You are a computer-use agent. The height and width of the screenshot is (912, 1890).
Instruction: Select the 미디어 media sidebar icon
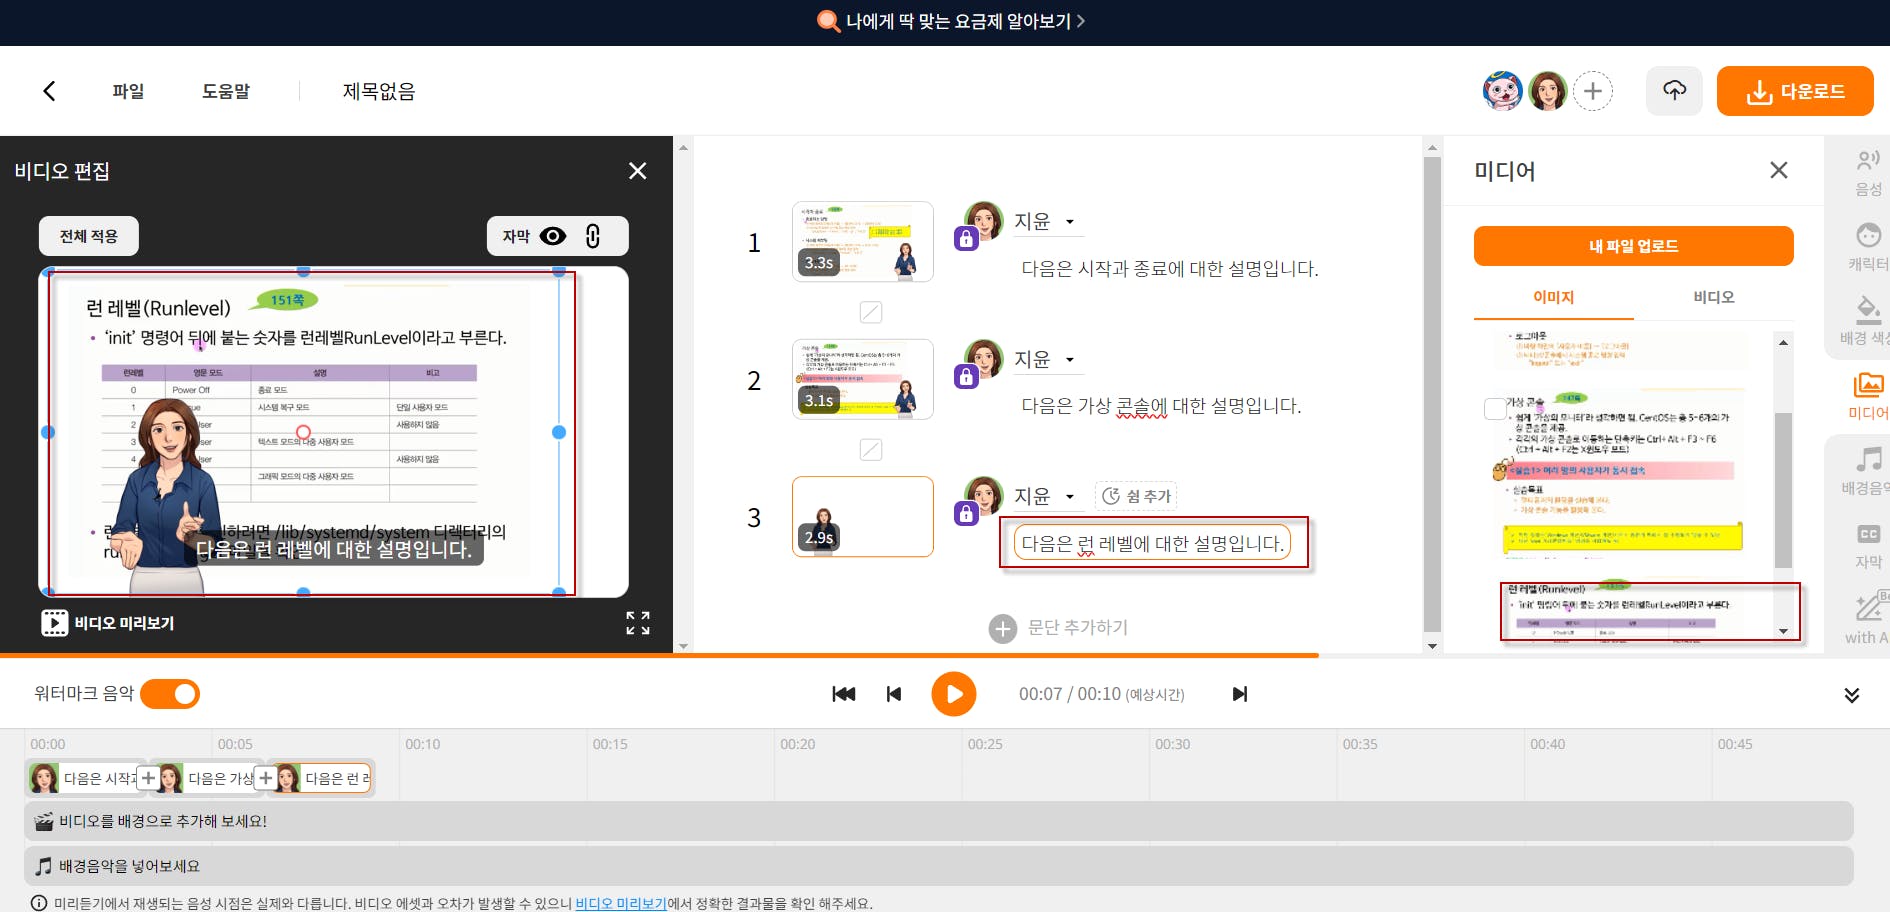tap(1868, 396)
